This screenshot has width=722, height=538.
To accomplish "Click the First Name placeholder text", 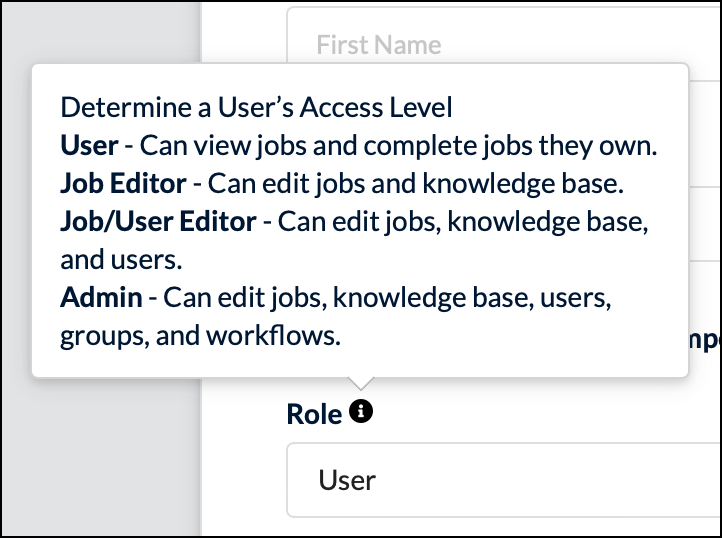I will 378,45.
